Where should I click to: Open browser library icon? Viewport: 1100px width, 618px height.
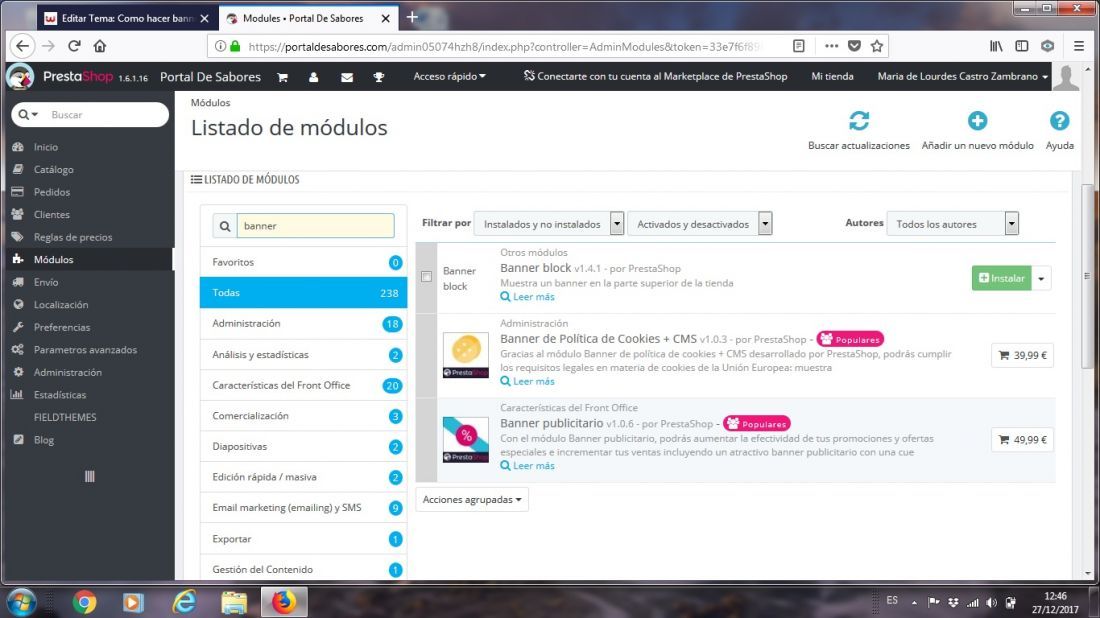point(996,46)
